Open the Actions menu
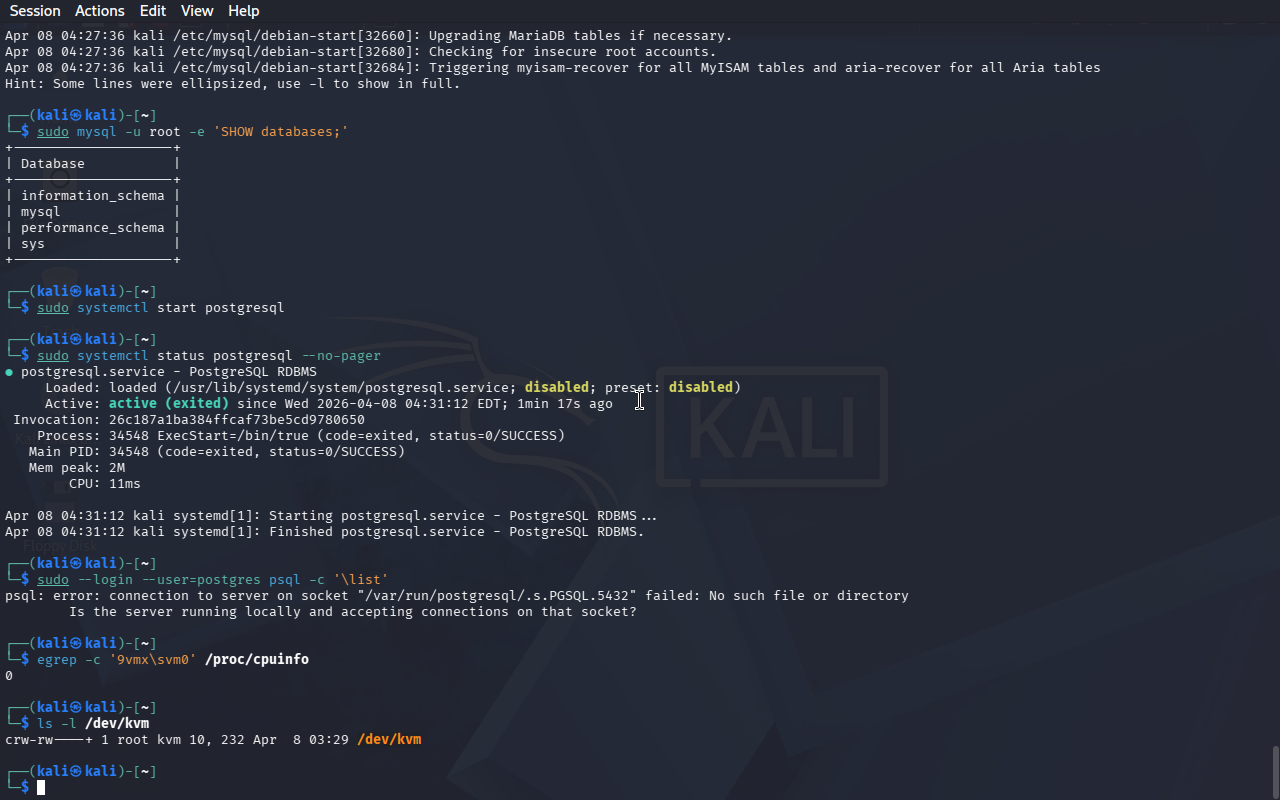The width and height of the screenshot is (1280, 800). (x=100, y=11)
